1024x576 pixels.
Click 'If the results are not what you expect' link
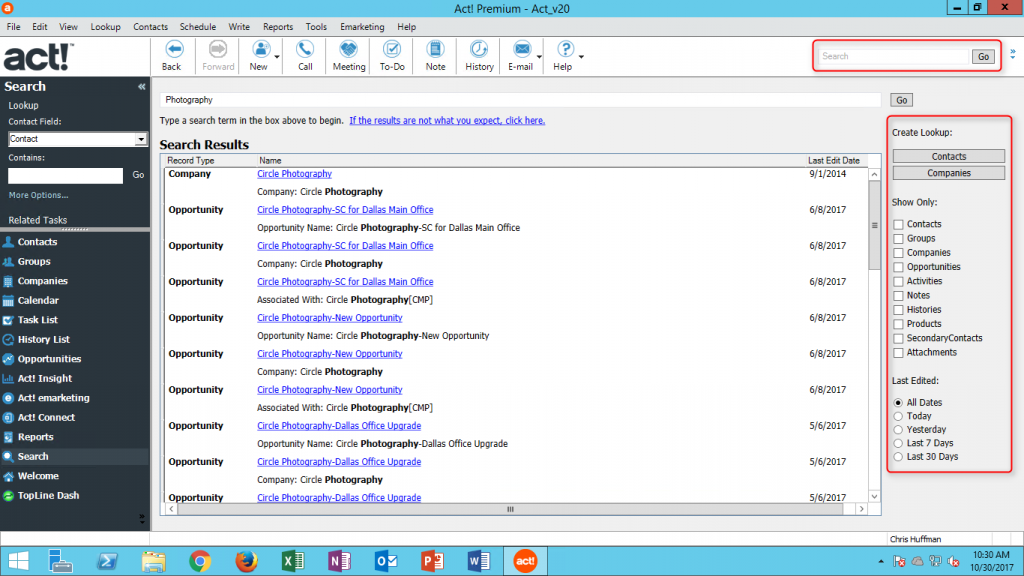click(447, 120)
